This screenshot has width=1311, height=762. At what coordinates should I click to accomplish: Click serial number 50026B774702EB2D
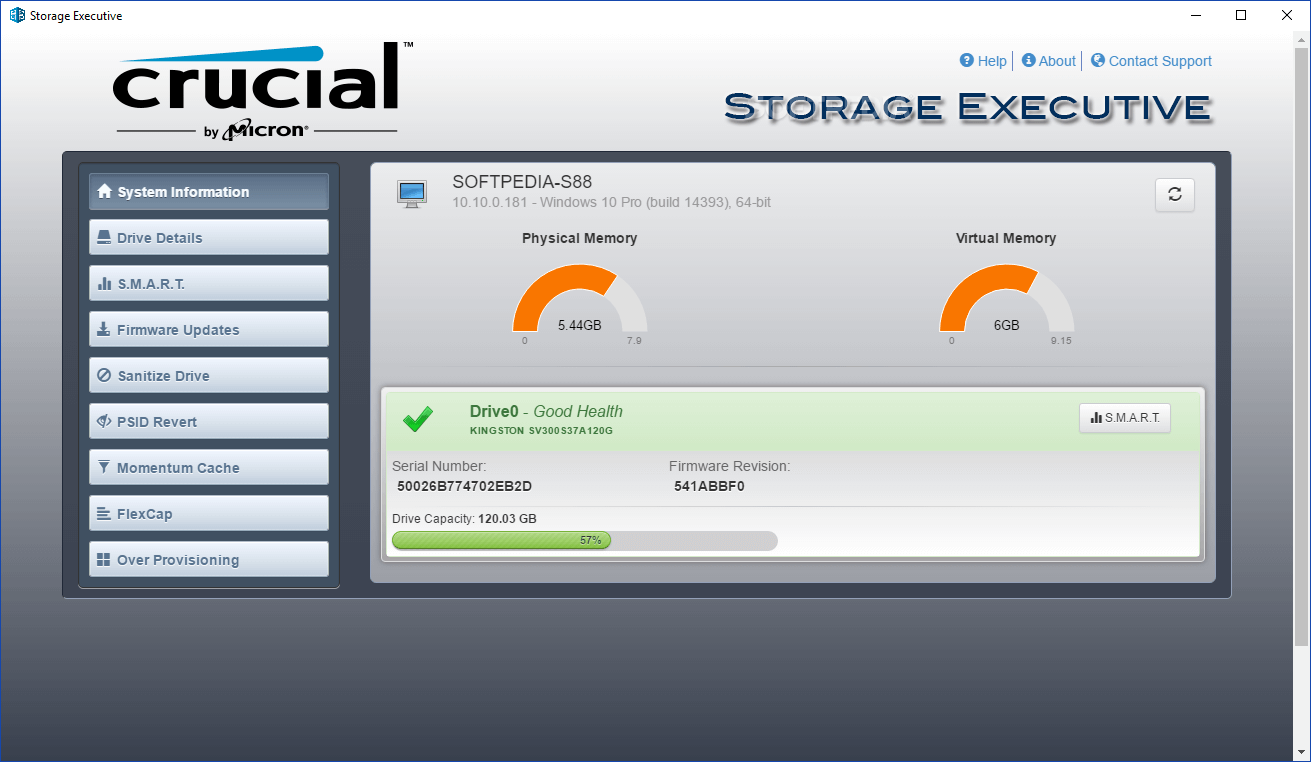point(464,487)
